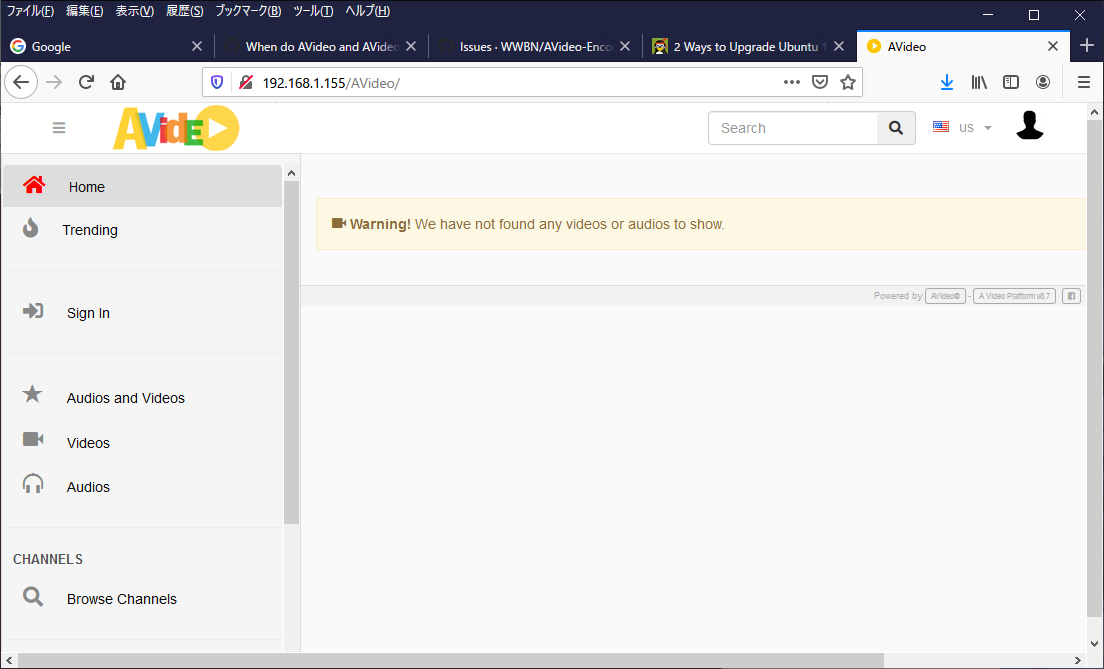The image size is (1104, 669).
Task: Click the AVideo® footer button
Action: [945, 296]
